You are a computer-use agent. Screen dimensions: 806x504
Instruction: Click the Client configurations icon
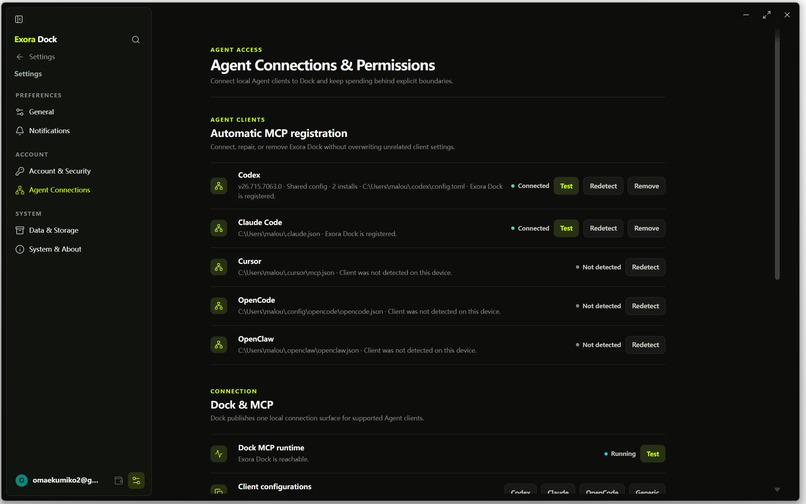click(x=218, y=491)
